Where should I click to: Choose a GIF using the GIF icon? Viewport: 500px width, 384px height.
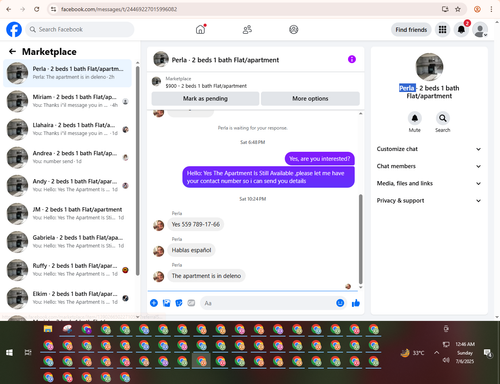191,303
